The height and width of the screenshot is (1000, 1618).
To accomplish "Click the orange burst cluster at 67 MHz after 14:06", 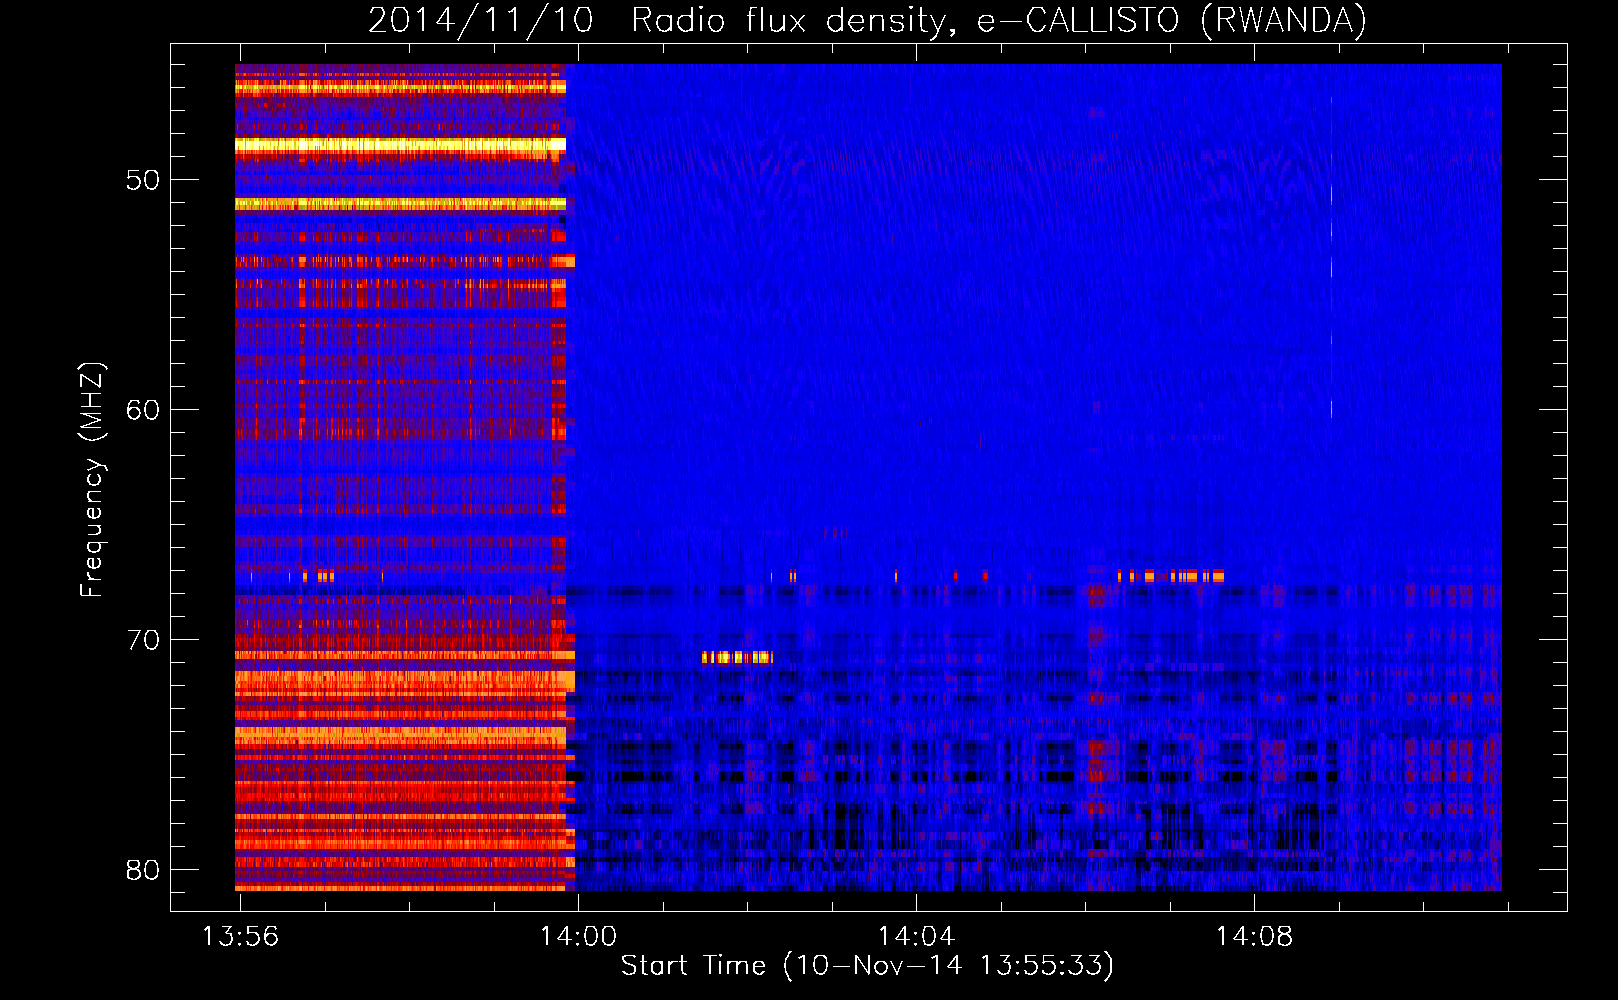I will tap(1171, 576).
